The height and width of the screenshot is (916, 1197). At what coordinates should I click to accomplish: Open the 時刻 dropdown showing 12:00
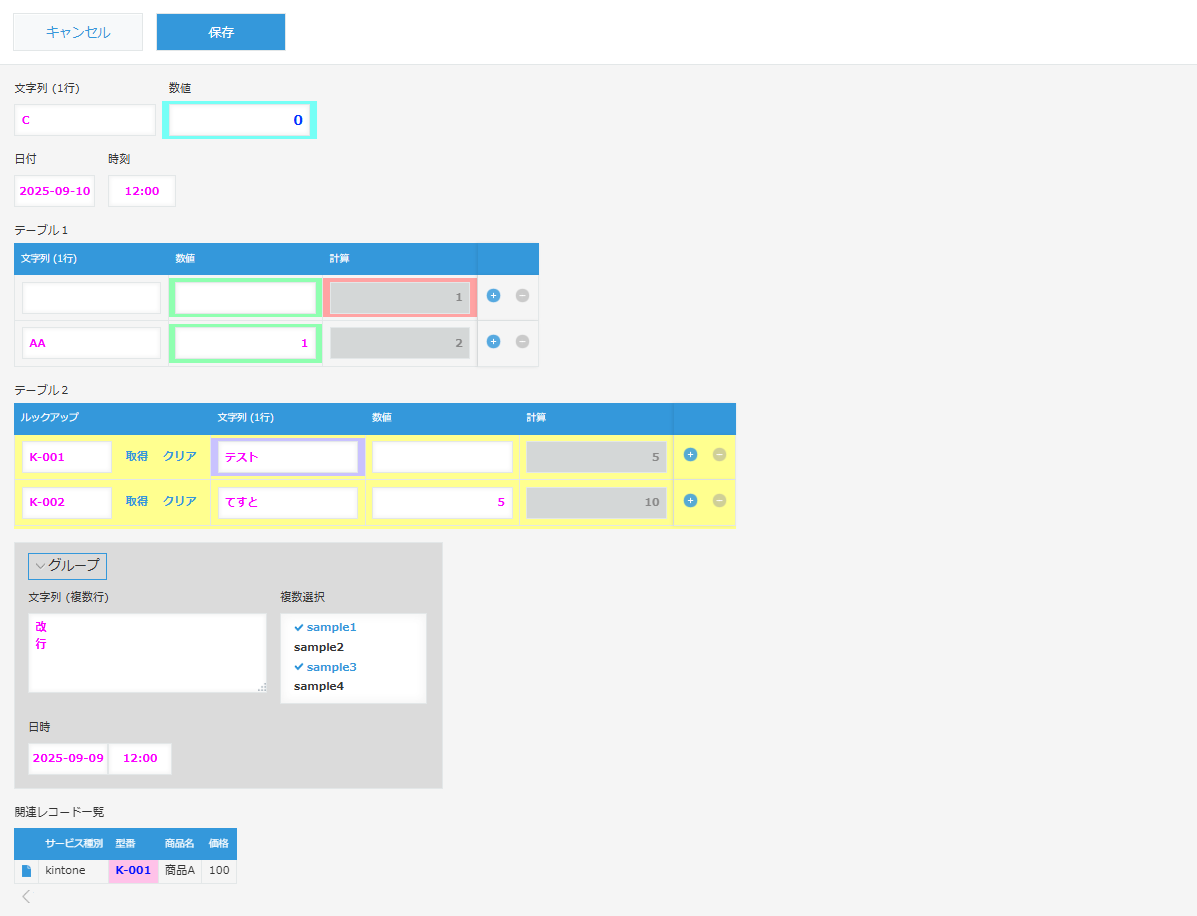142,191
